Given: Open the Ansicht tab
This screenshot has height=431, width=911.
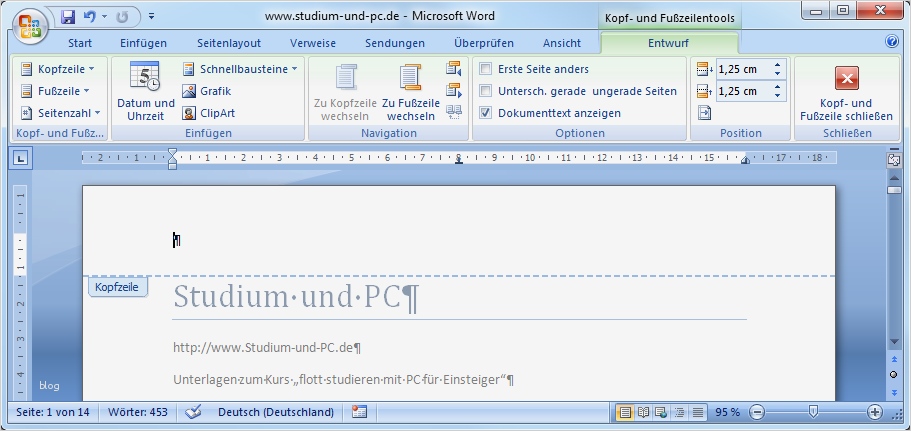Looking at the screenshot, I should point(562,43).
